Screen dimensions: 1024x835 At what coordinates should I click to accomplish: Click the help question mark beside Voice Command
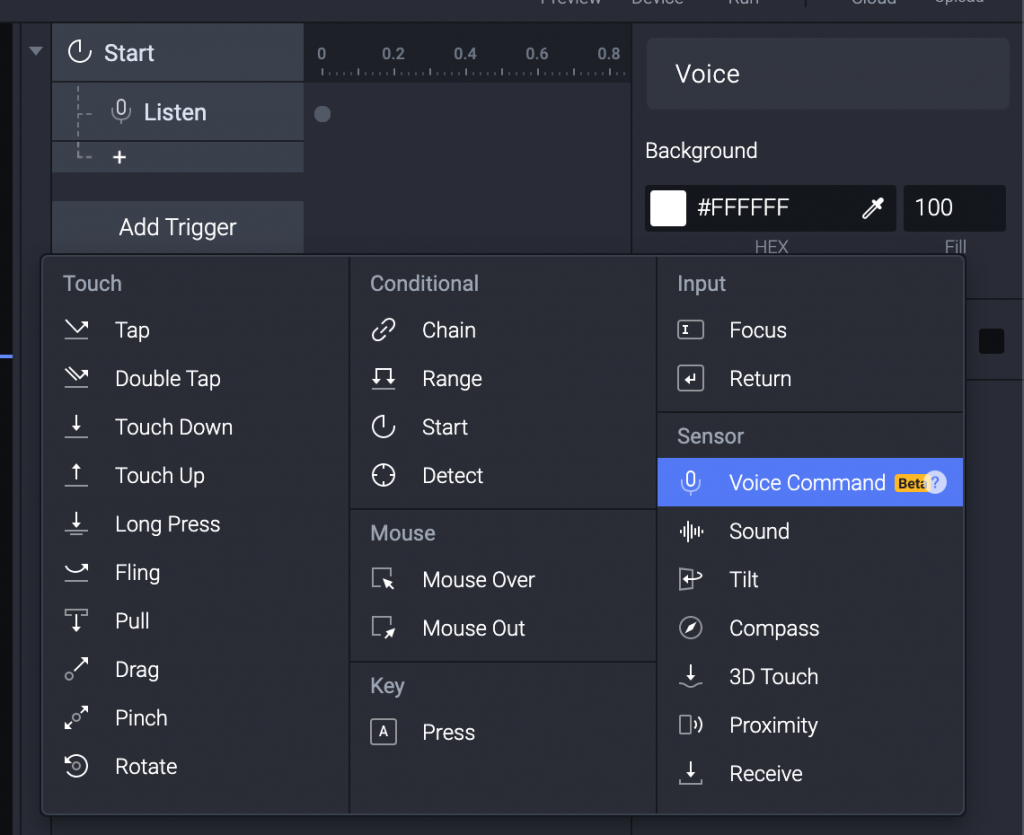coord(935,483)
